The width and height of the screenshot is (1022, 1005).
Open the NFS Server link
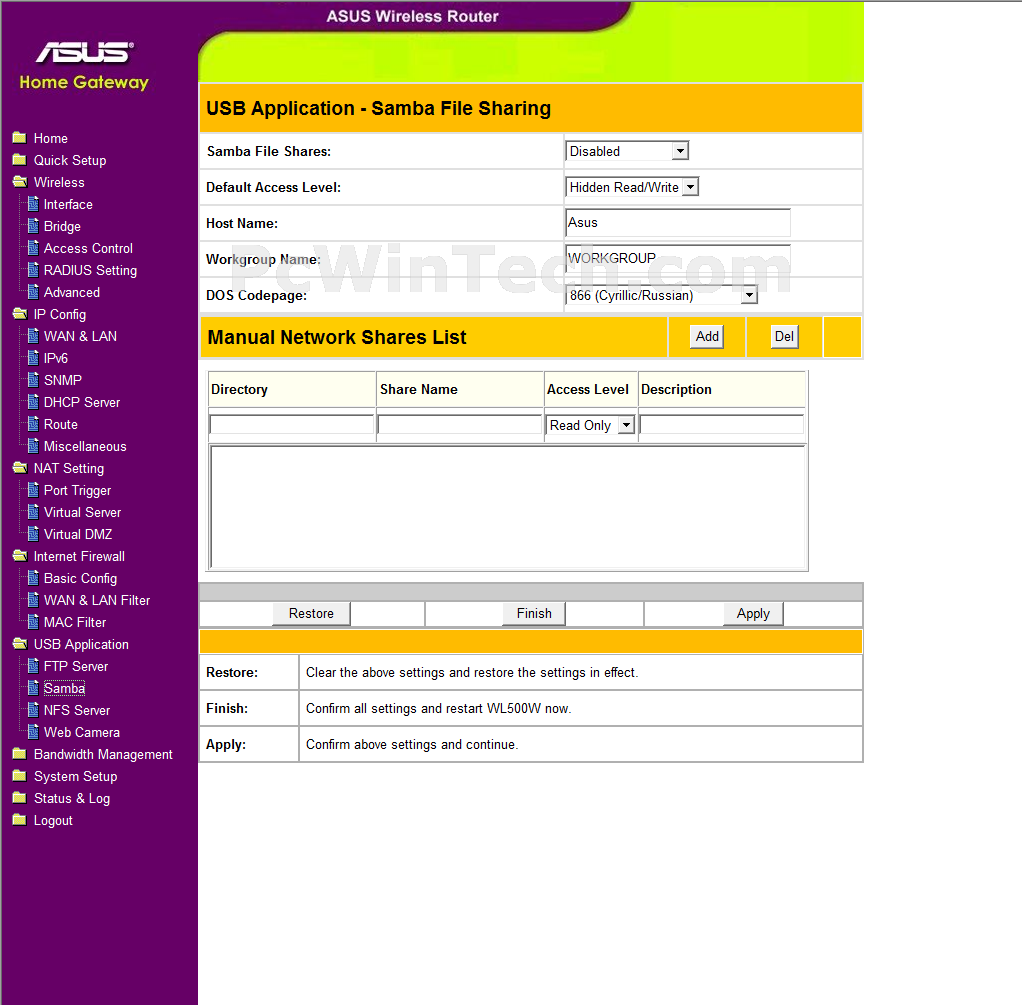point(77,710)
